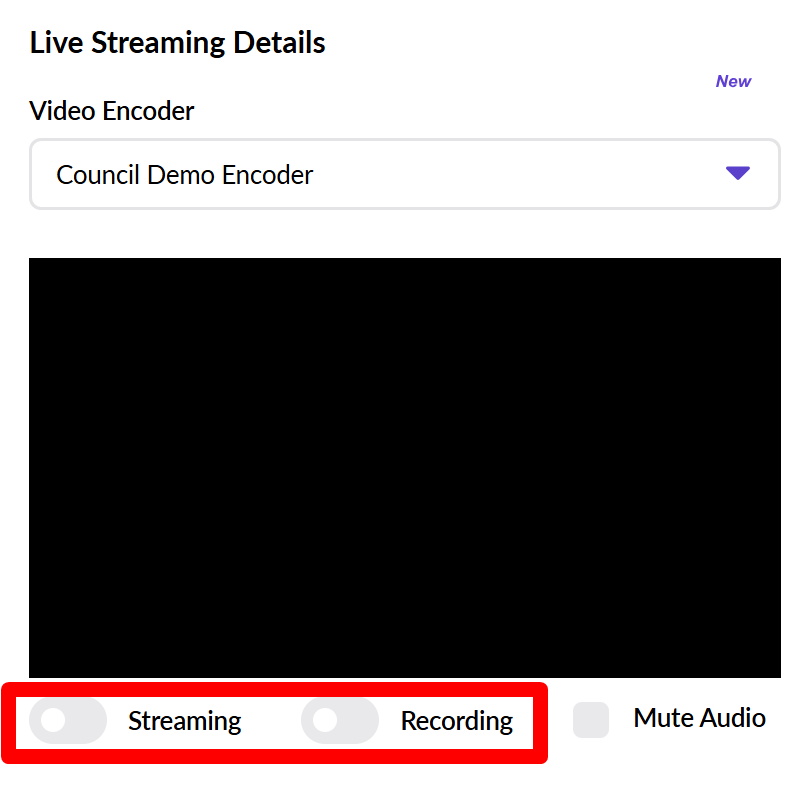Click the top-left corner of the video preview

coord(40,268)
